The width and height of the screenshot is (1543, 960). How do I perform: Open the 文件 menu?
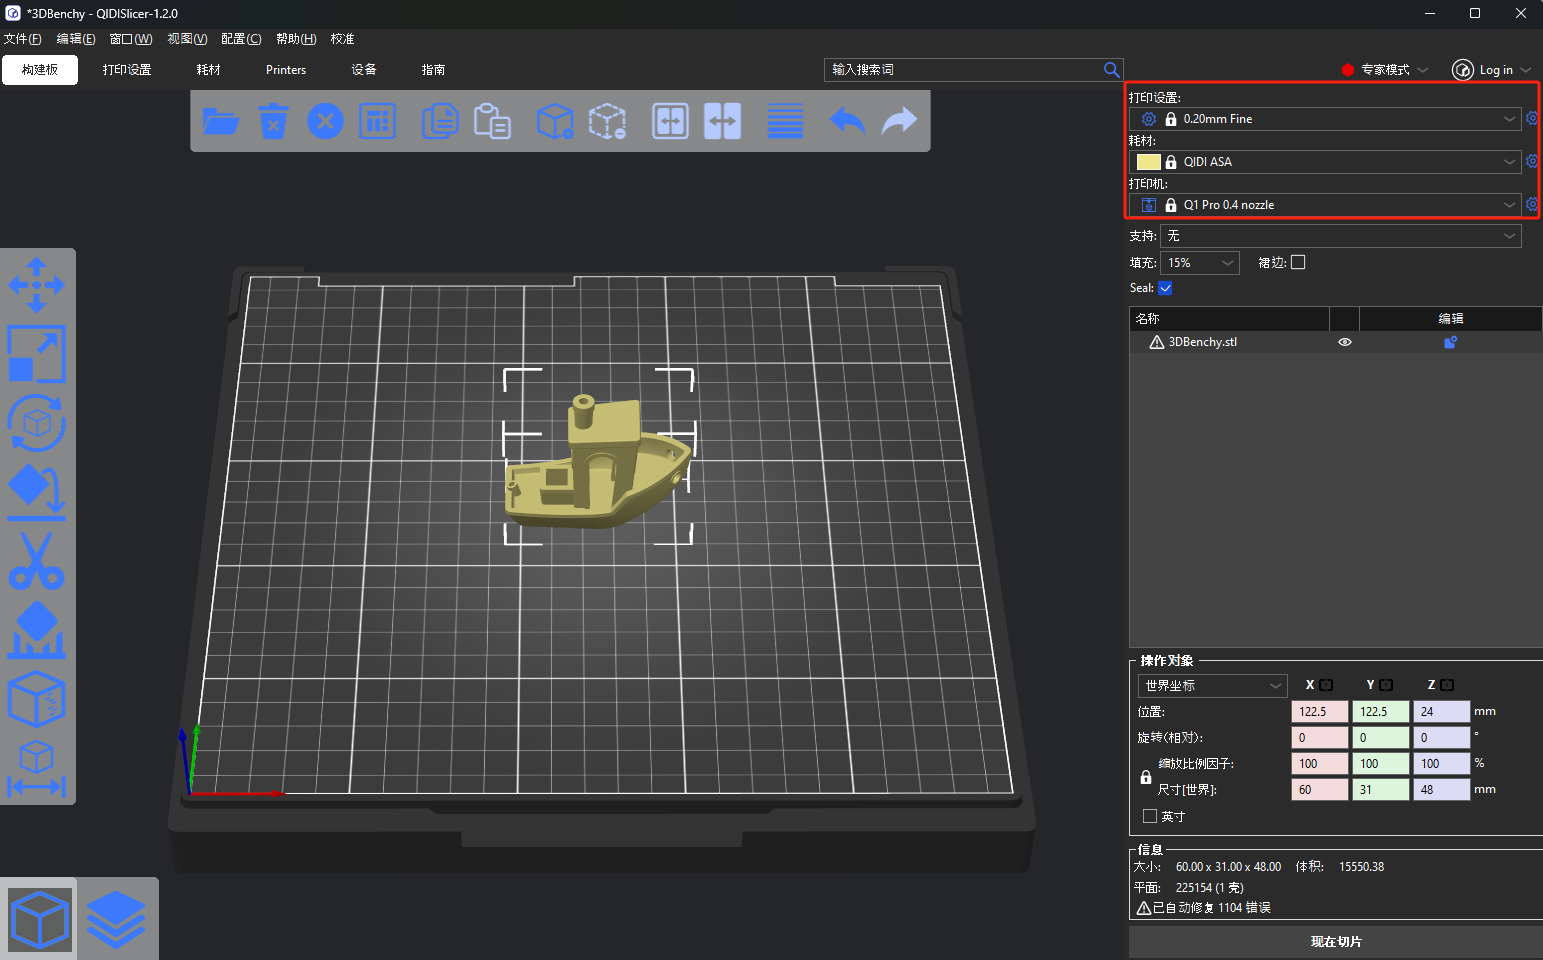[22, 39]
